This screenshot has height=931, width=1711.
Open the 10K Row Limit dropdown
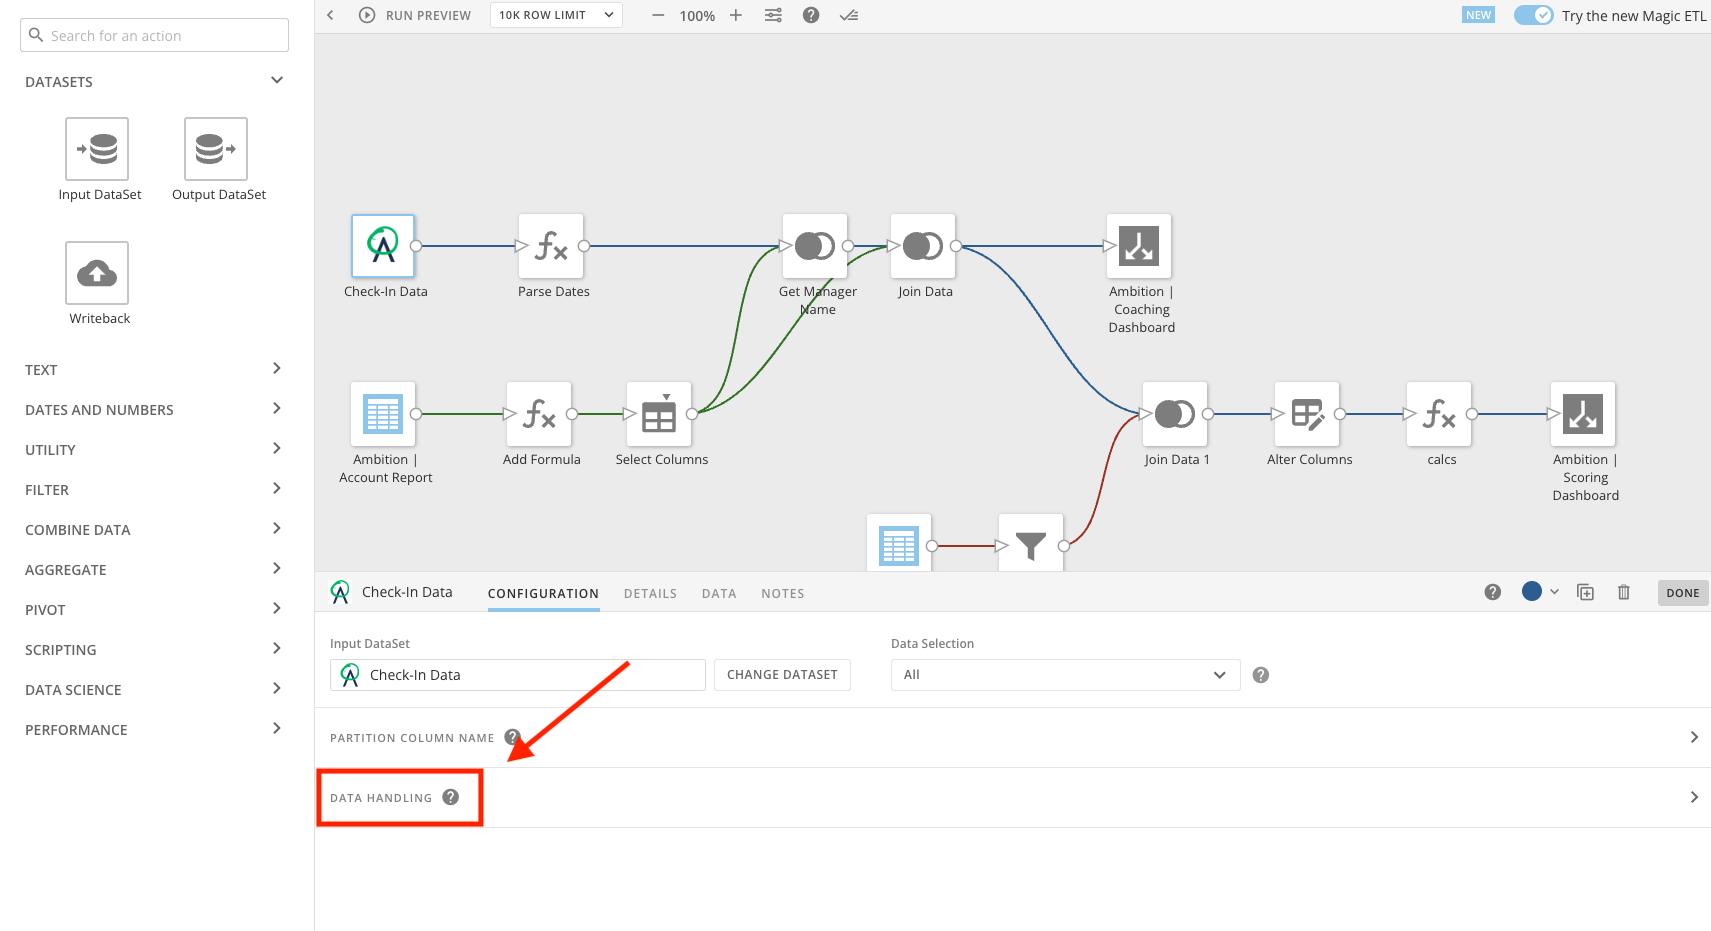(x=556, y=15)
